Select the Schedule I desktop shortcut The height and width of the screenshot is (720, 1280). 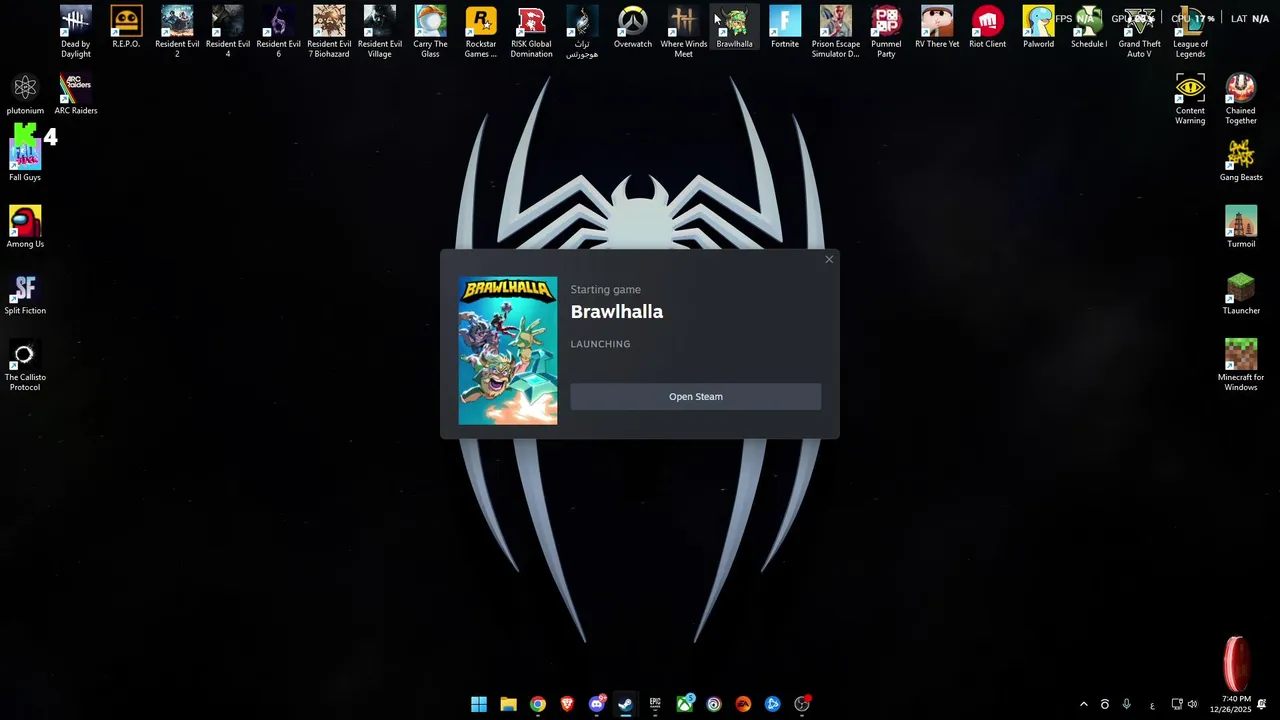pos(1089,28)
